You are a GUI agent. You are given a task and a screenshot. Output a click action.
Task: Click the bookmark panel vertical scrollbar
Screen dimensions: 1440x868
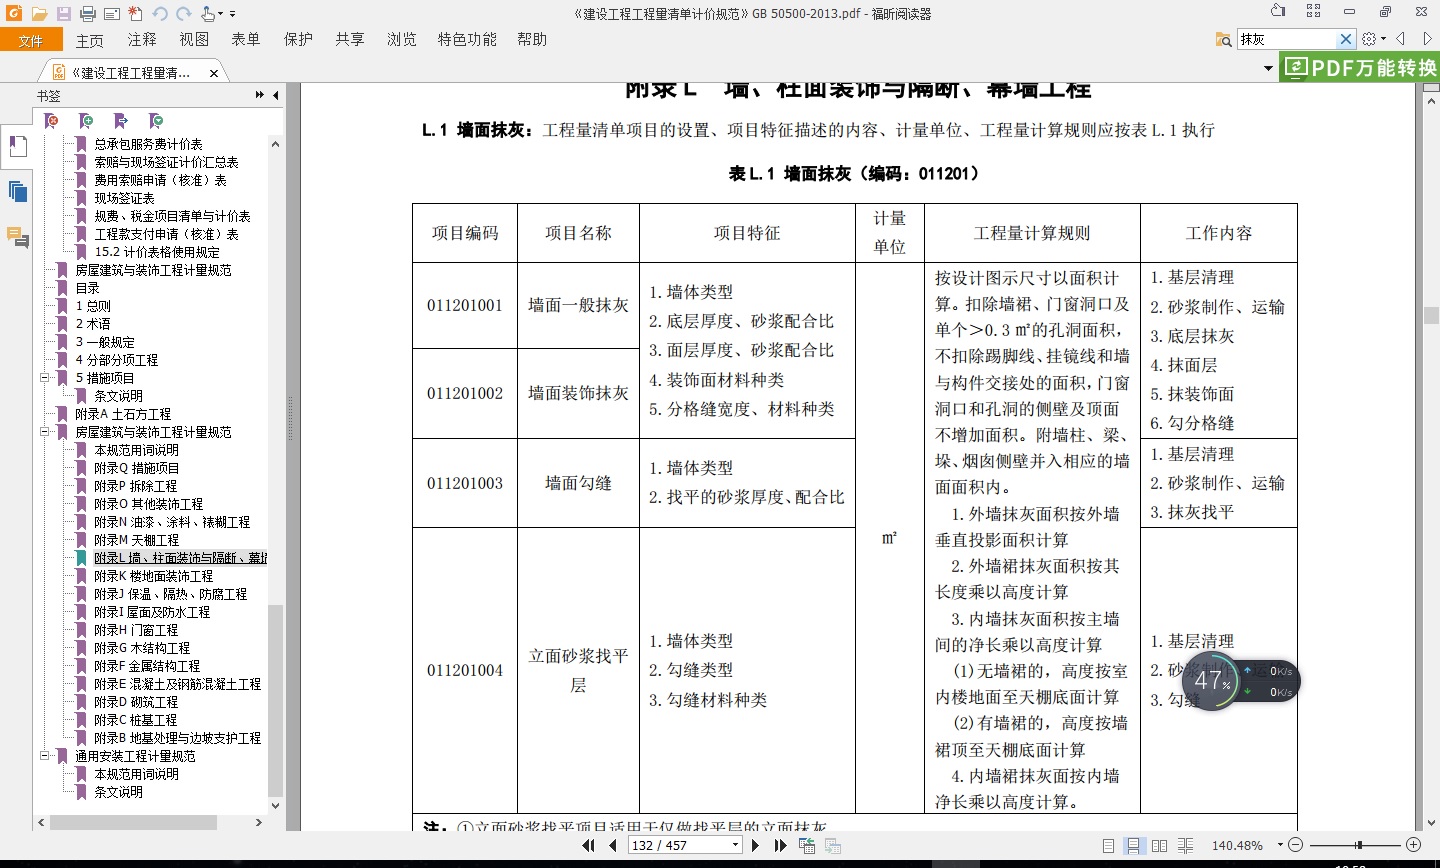point(276,699)
